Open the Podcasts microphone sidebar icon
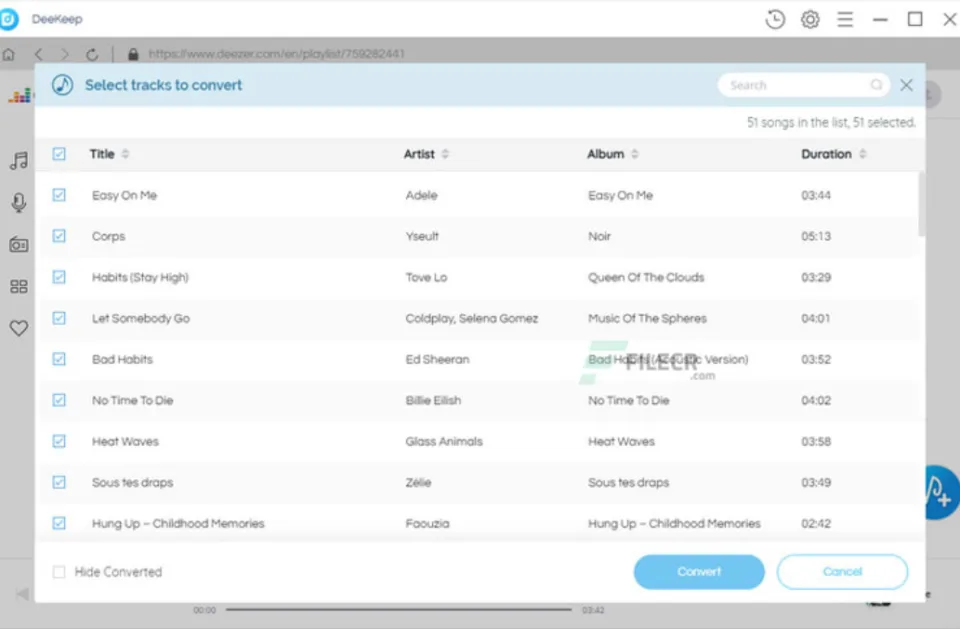 pos(19,202)
